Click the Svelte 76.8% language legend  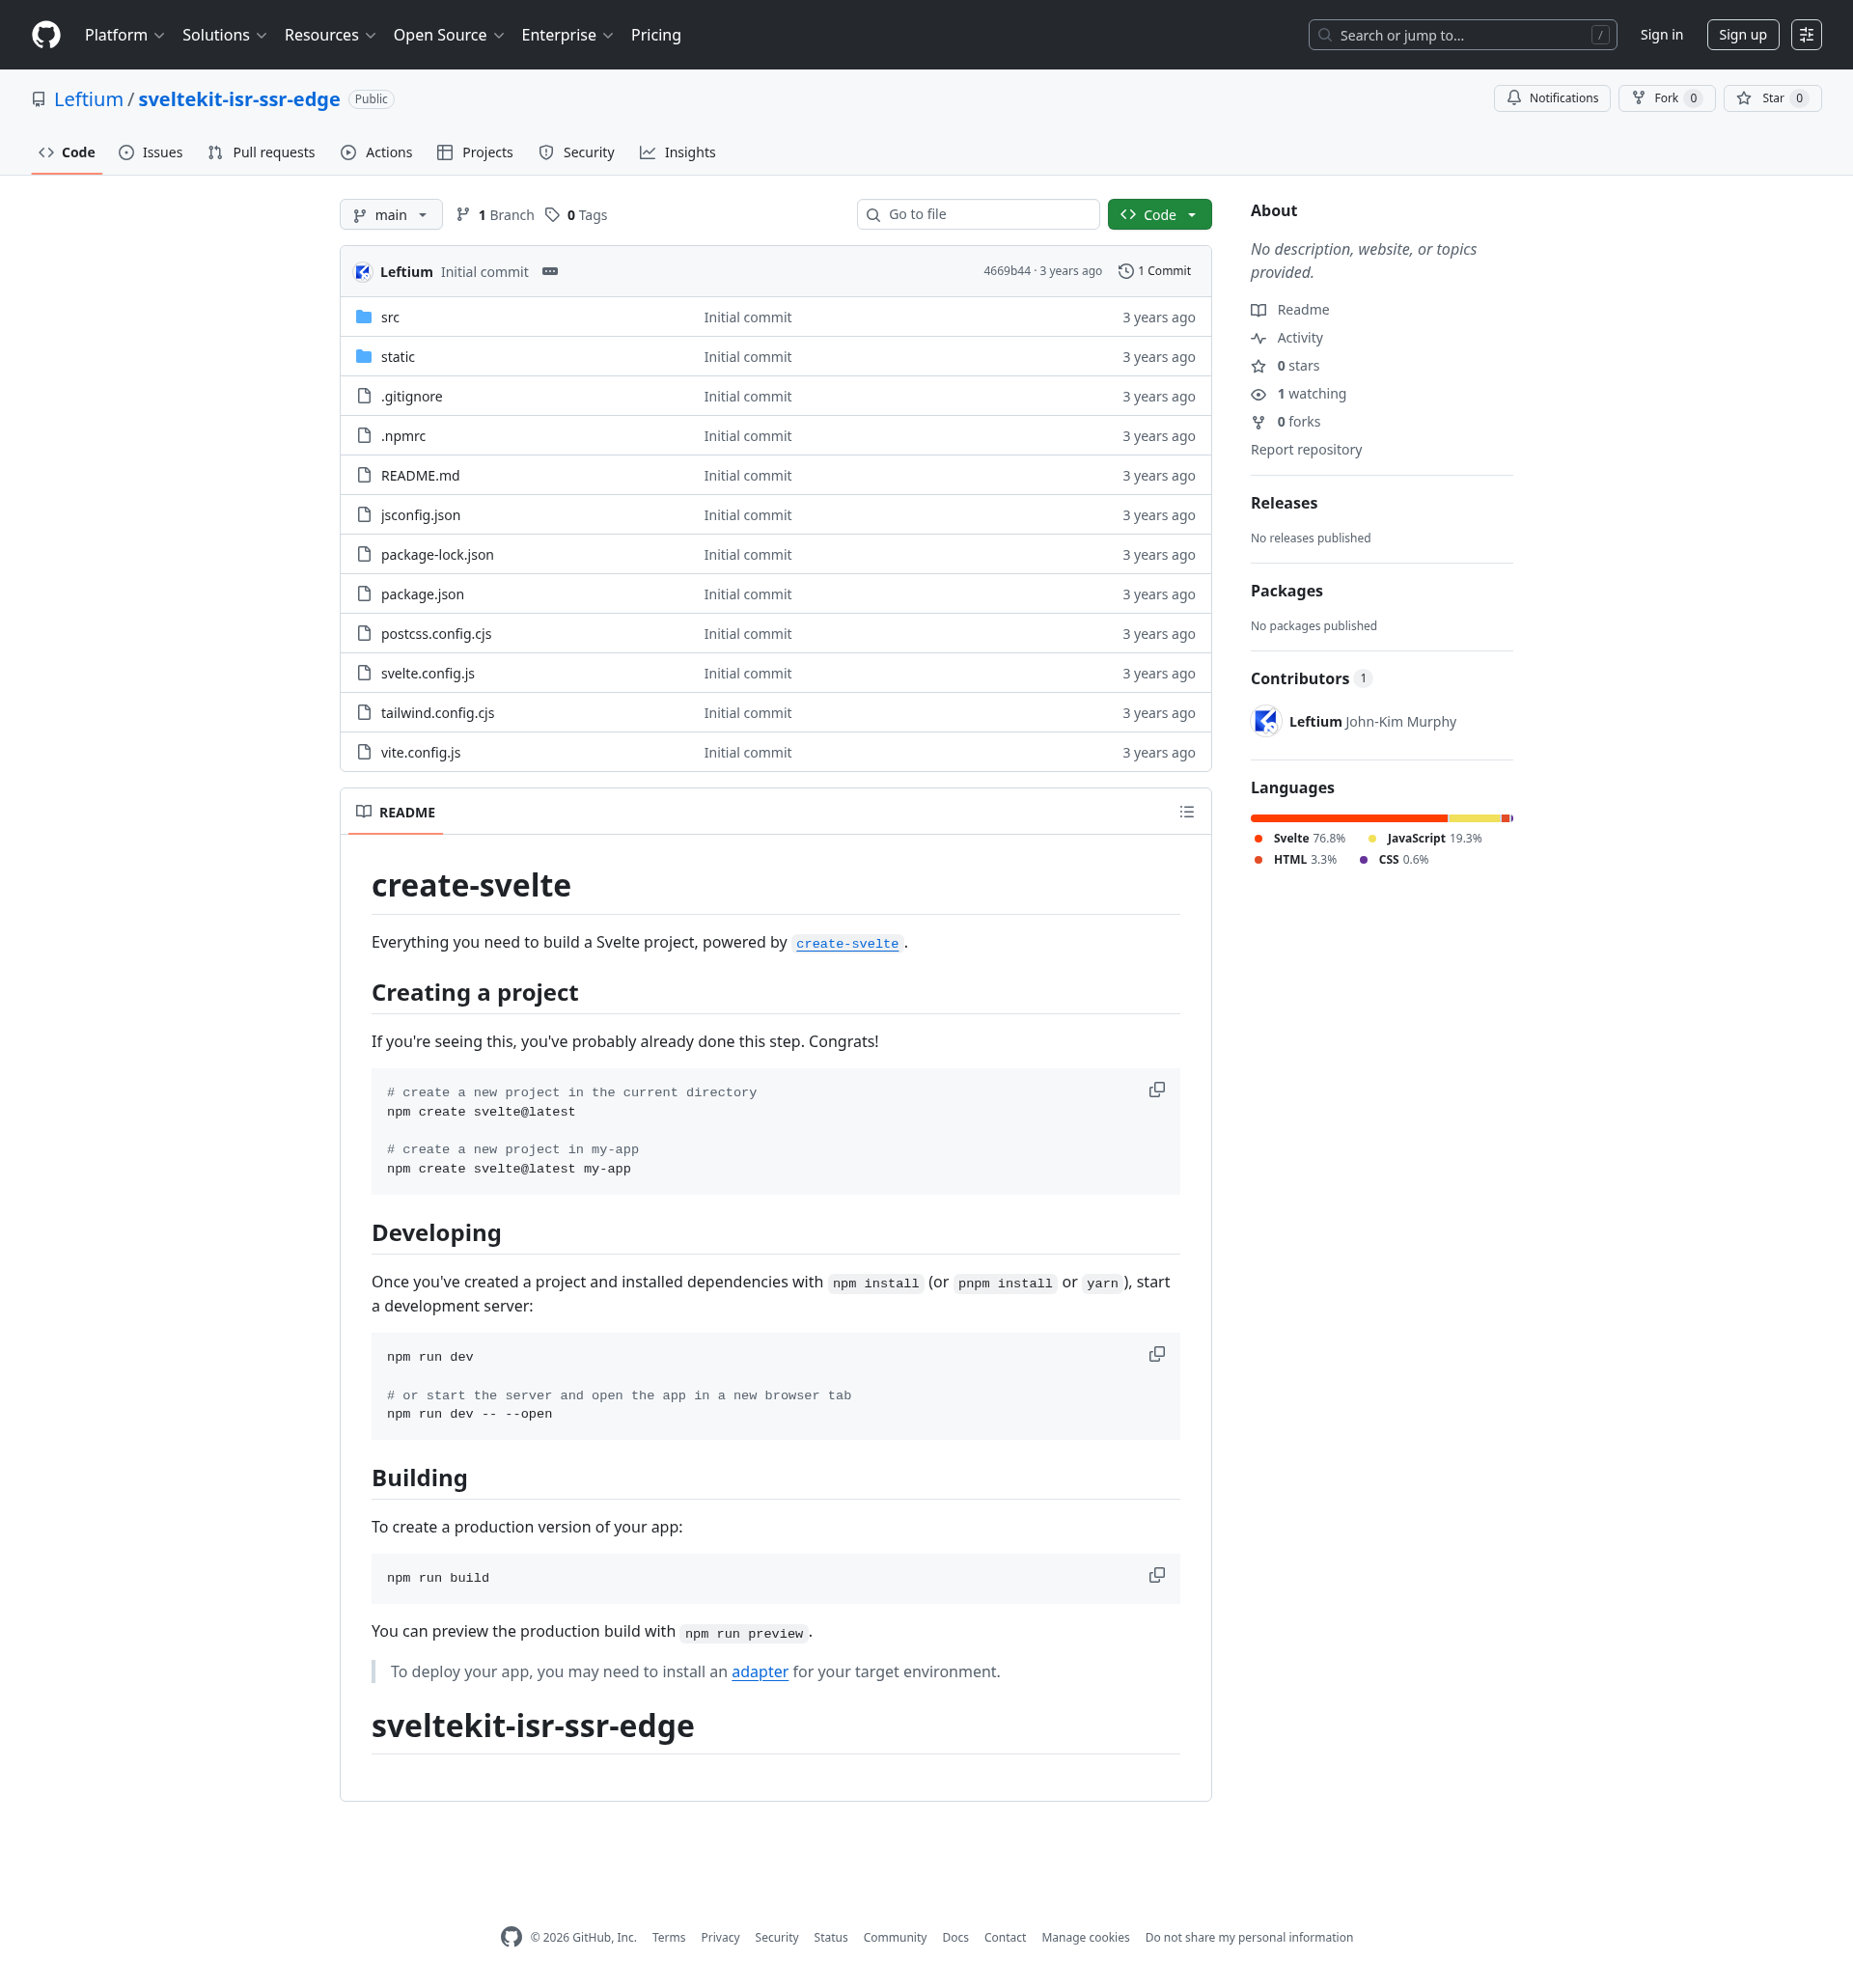(1299, 838)
